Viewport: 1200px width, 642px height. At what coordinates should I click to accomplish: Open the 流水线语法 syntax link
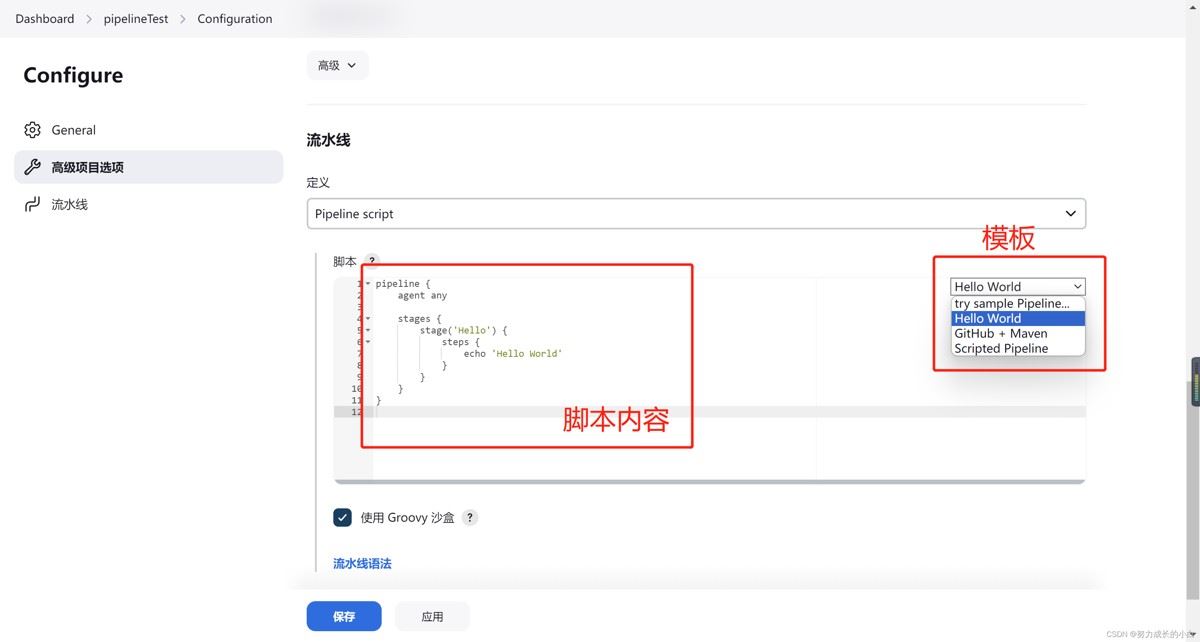[362, 564]
